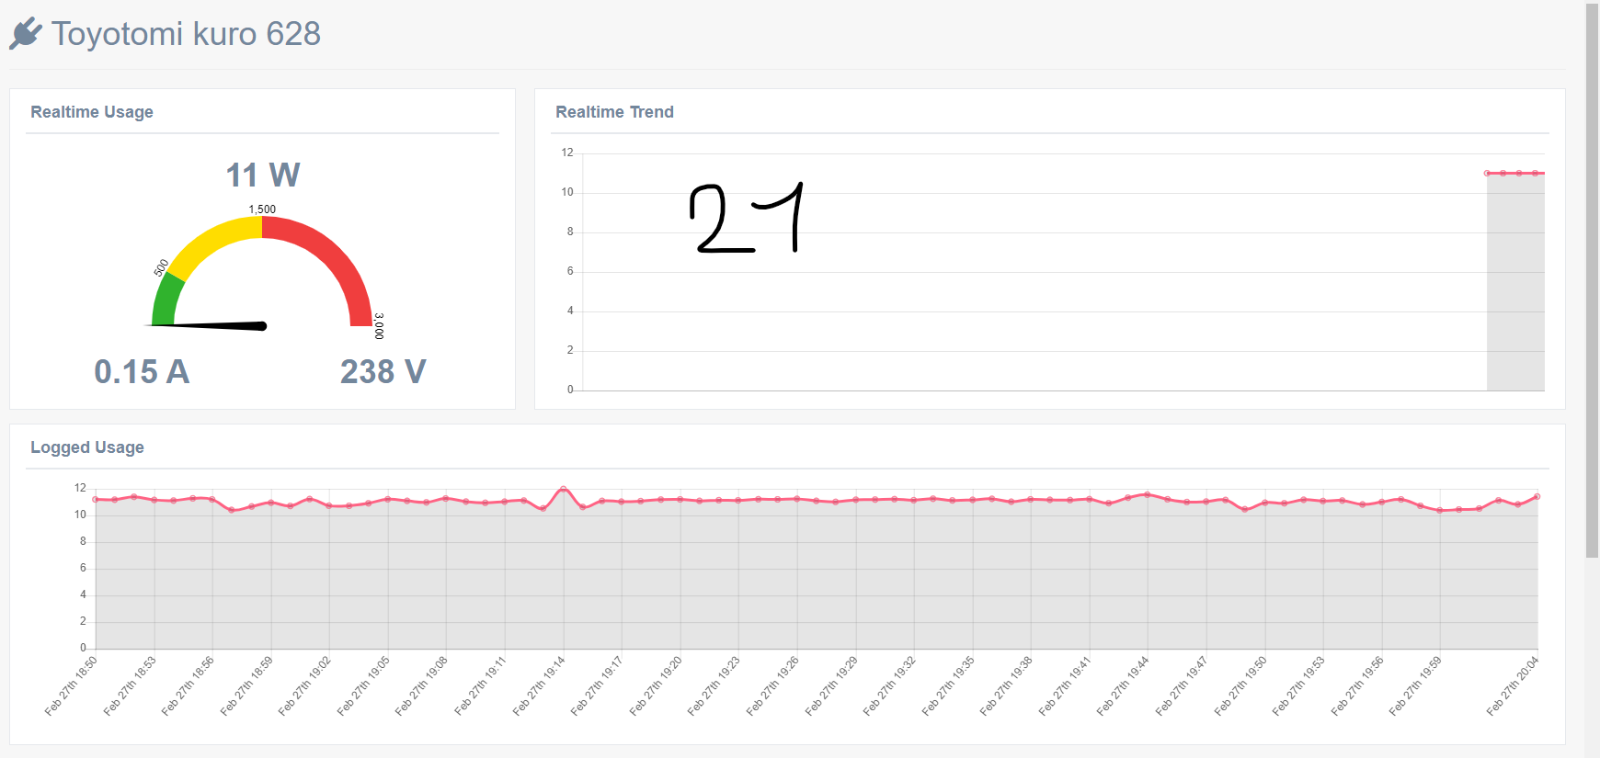Click the Realtime Trend panel title

pyautogui.click(x=615, y=112)
